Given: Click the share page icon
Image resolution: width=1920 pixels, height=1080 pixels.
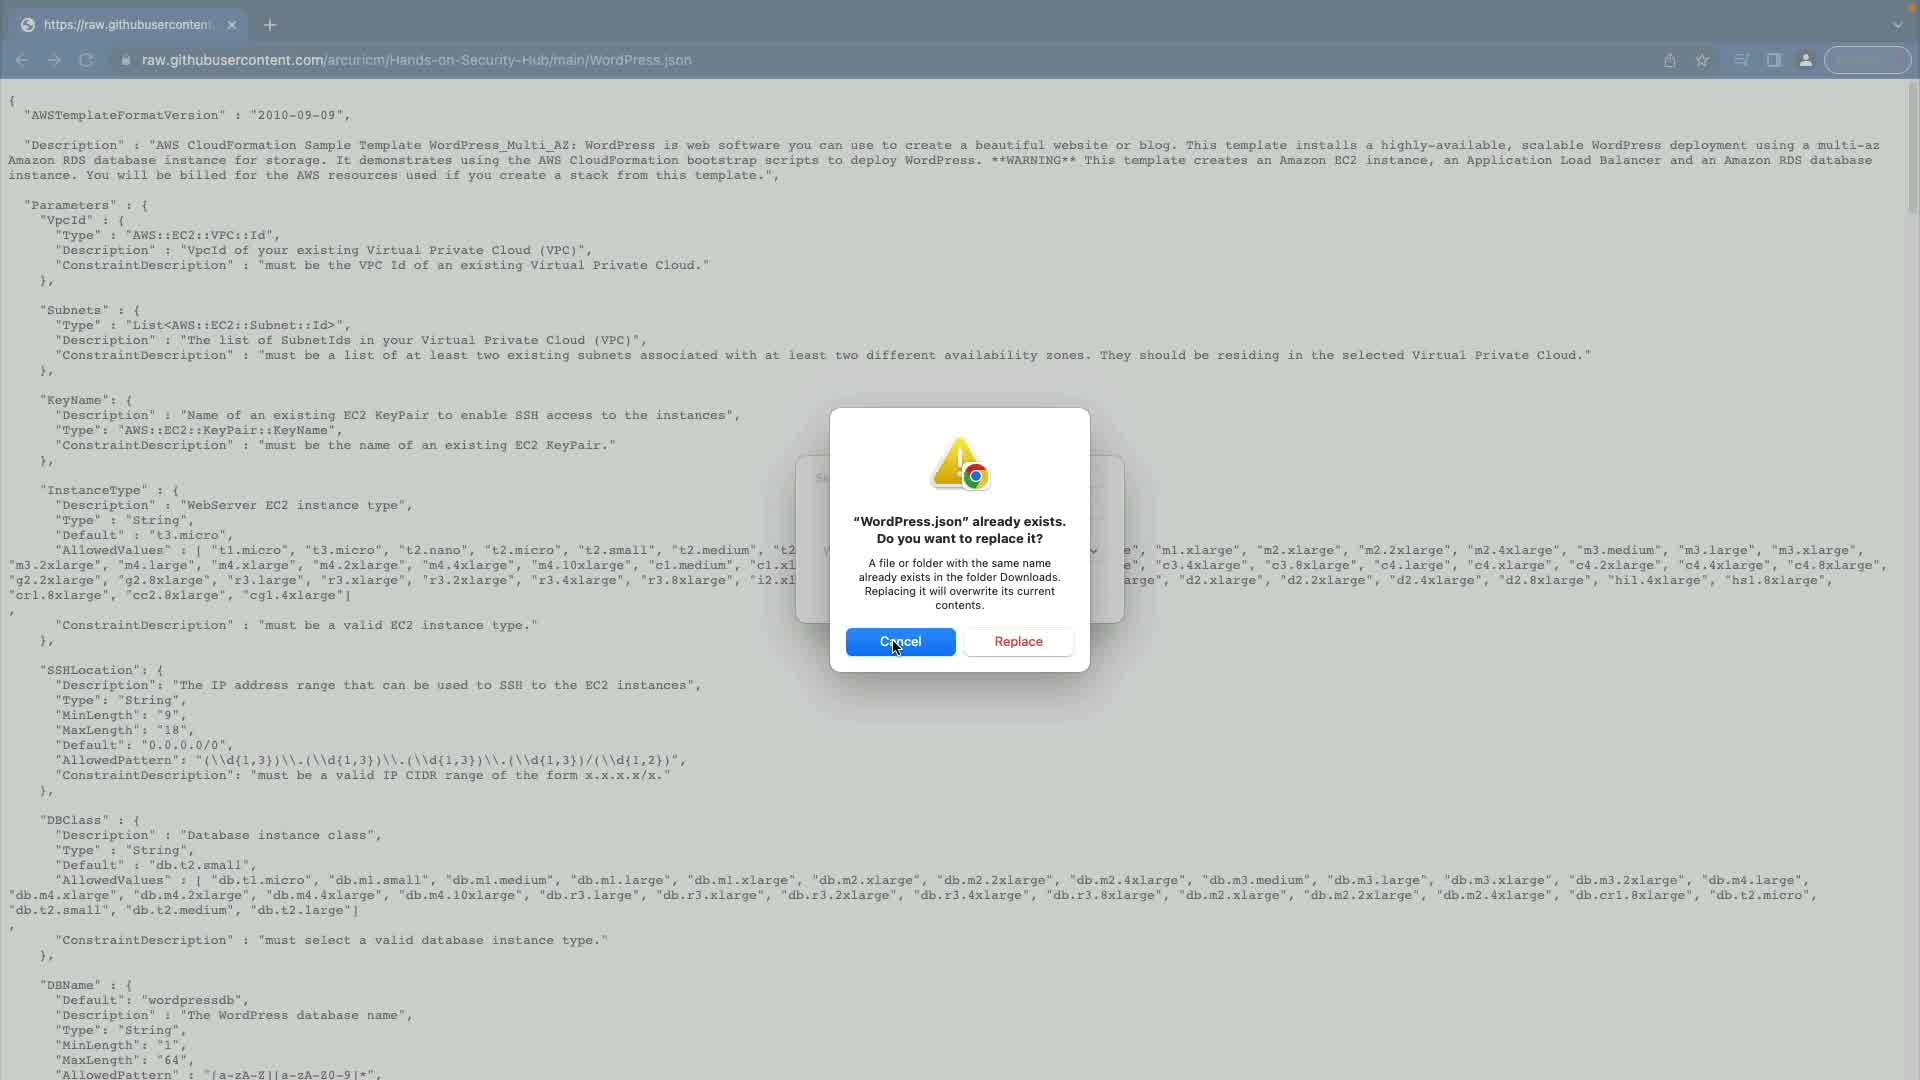Looking at the screenshot, I should tap(1669, 60).
